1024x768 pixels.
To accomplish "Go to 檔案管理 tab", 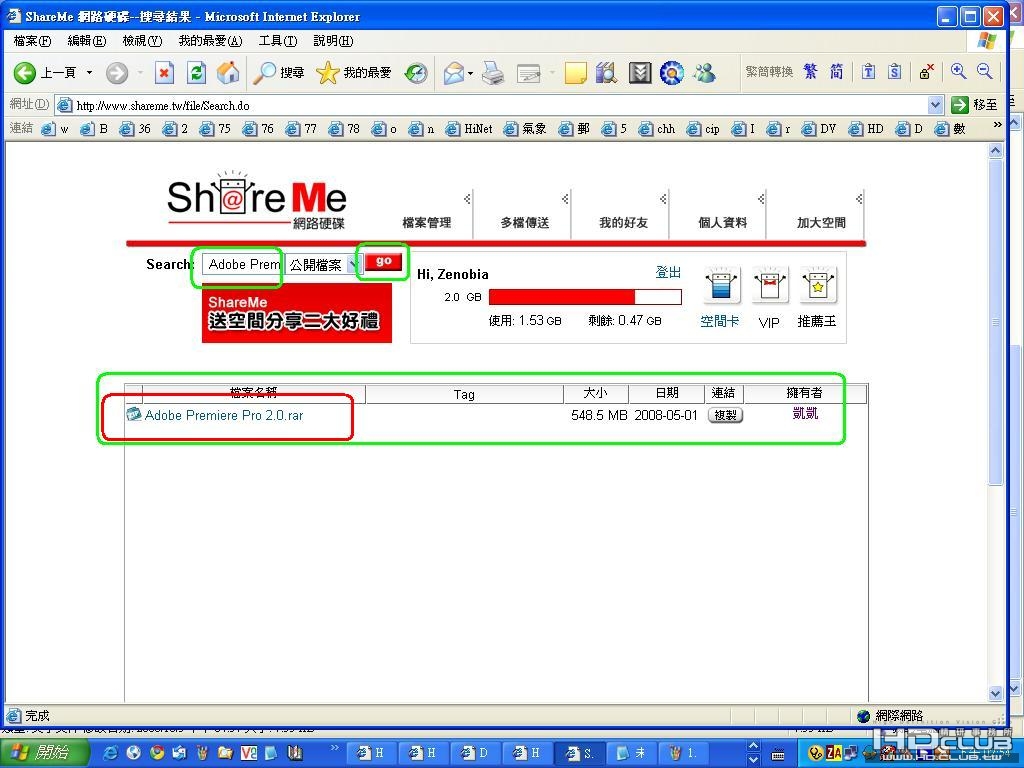I will click(426, 223).
